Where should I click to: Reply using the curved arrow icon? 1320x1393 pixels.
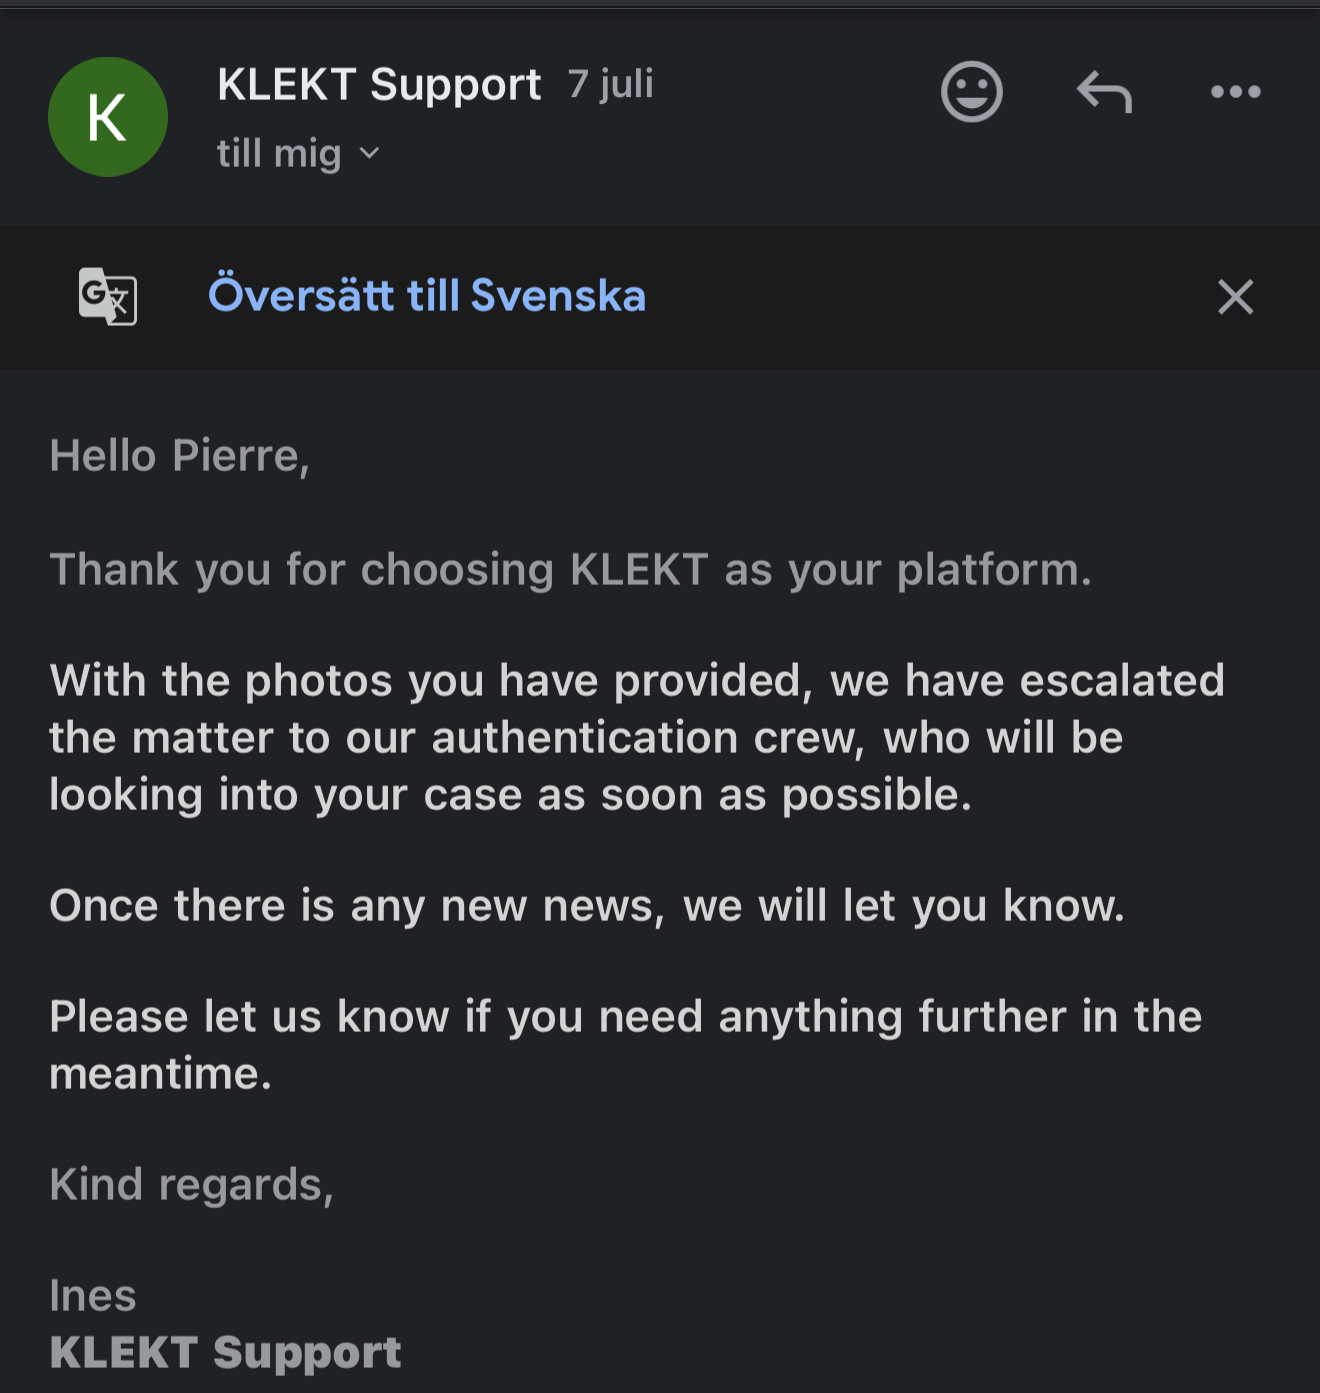click(1104, 92)
